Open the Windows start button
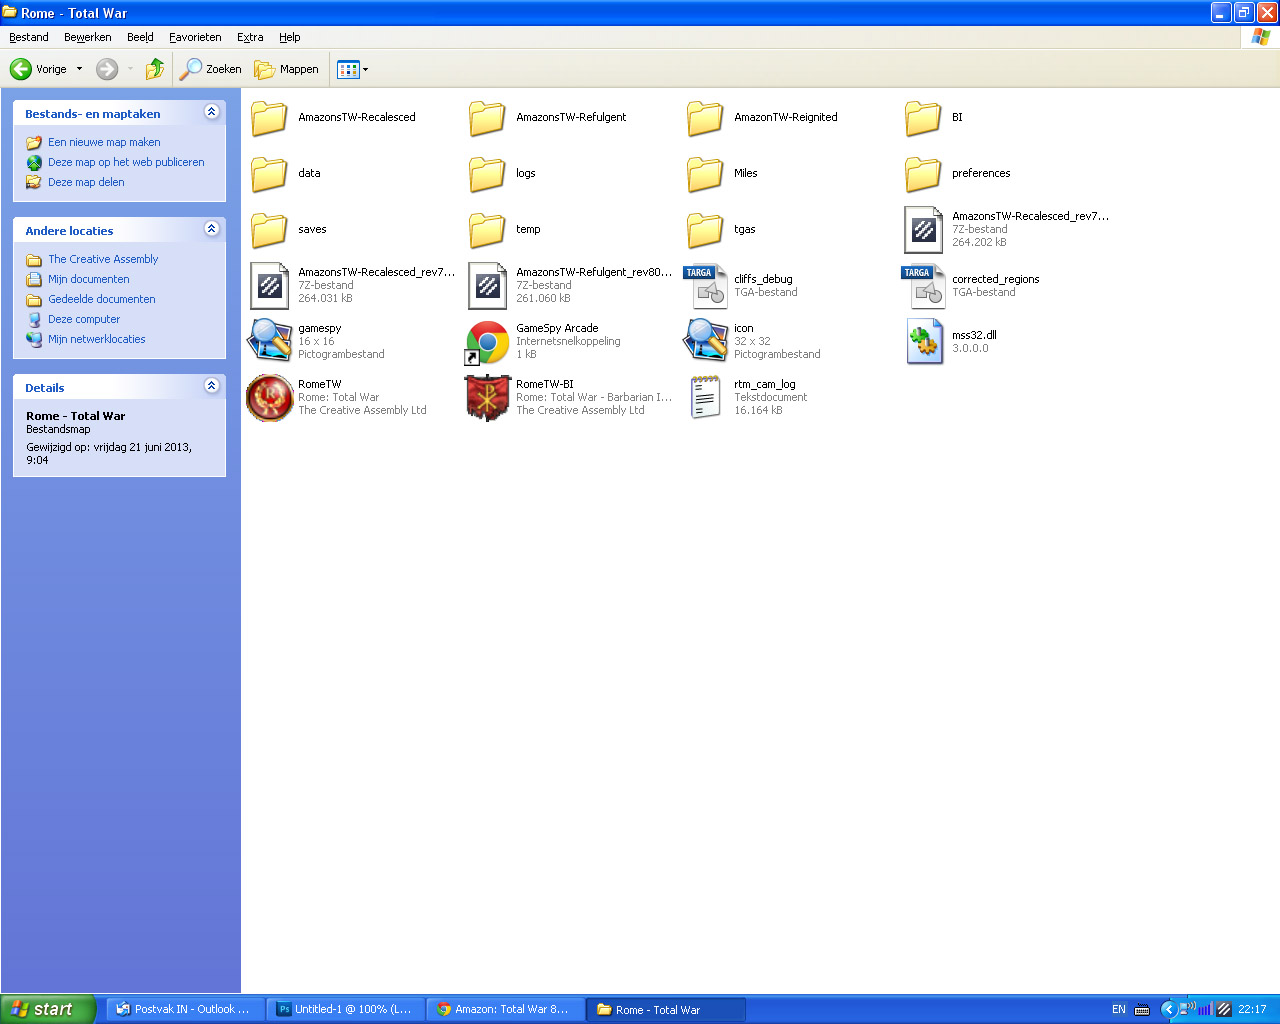This screenshot has width=1280, height=1024. point(48,1009)
